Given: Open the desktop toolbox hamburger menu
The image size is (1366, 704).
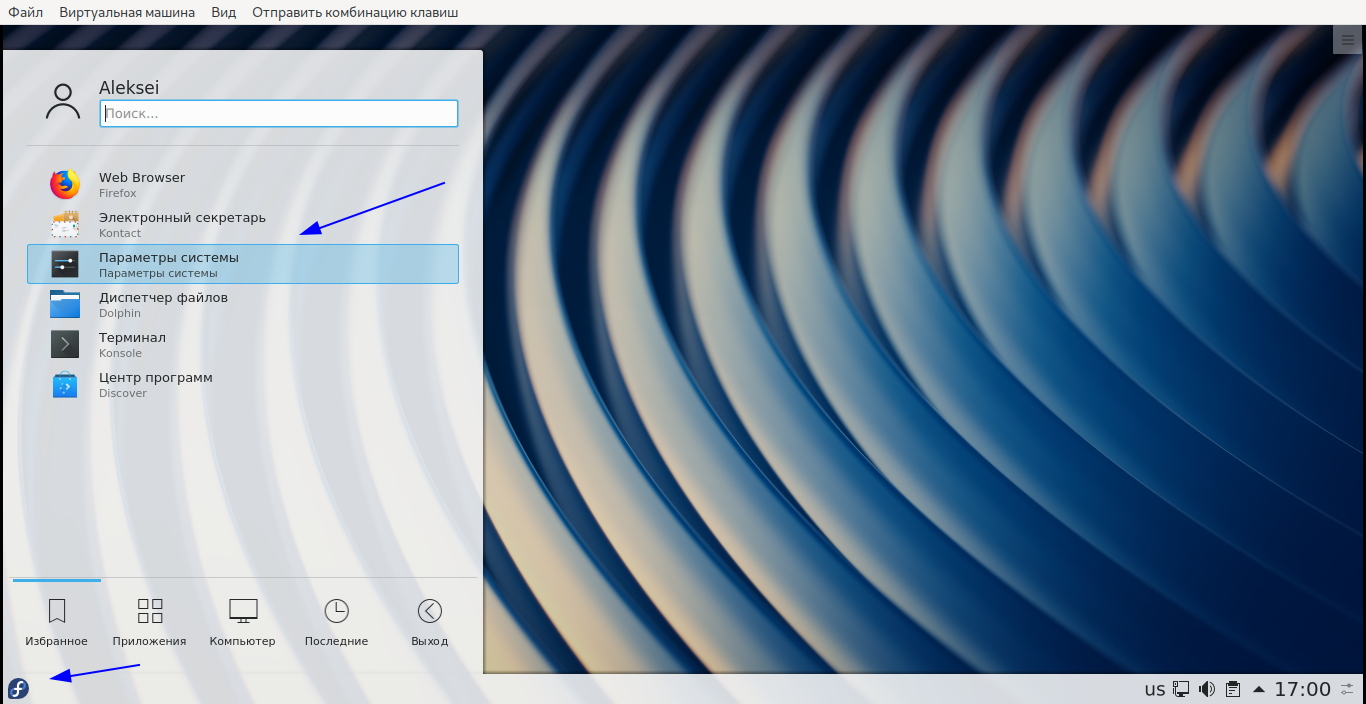Looking at the screenshot, I should pyautogui.click(x=1348, y=39).
